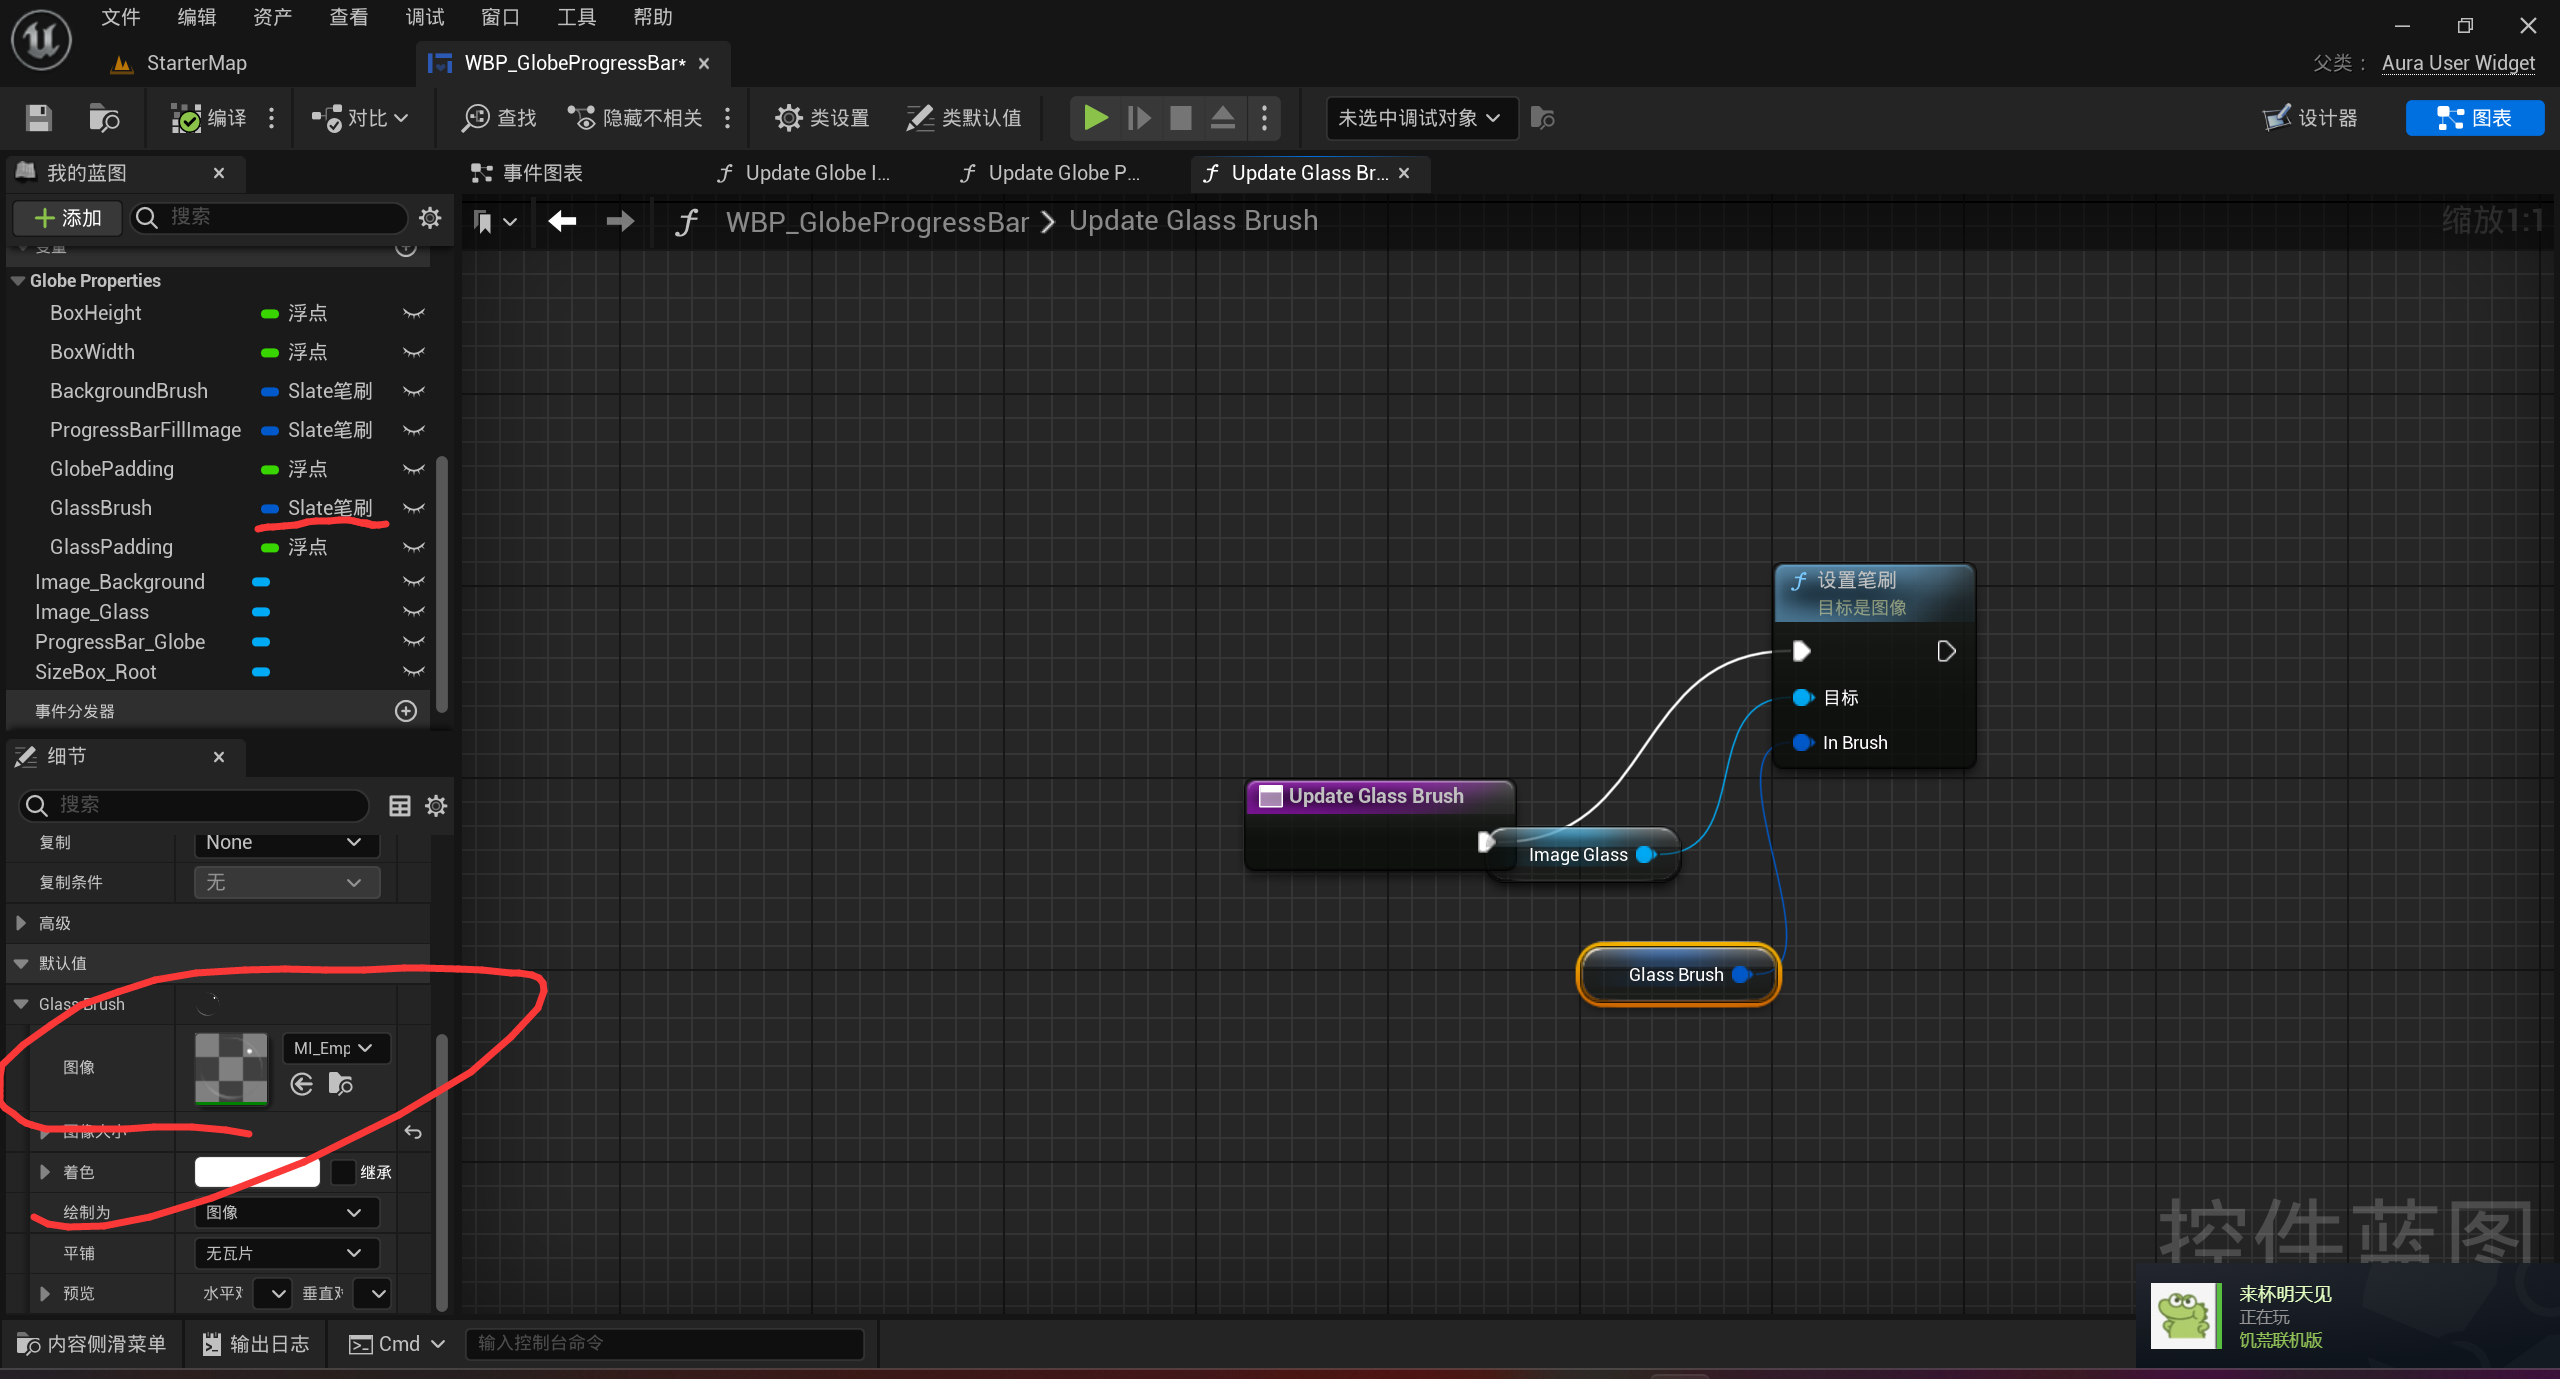Select the Glass Brush getter node
The height and width of the screenshot is (1379, 2560).
1678,974
